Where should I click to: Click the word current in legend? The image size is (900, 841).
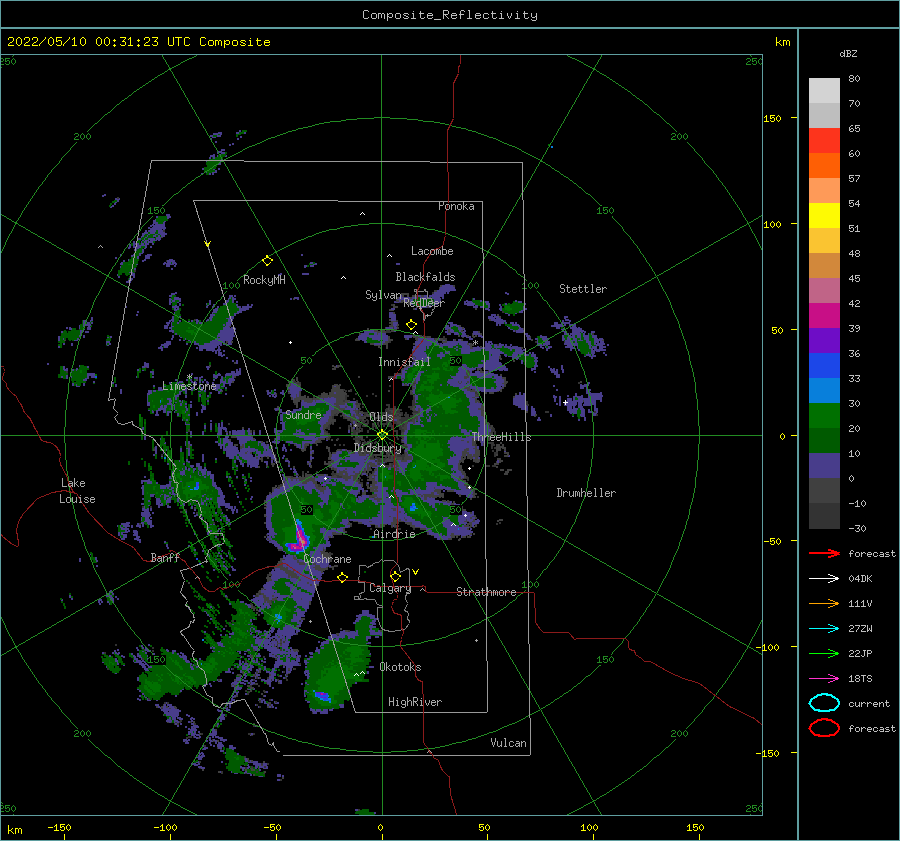click(869, 704)
